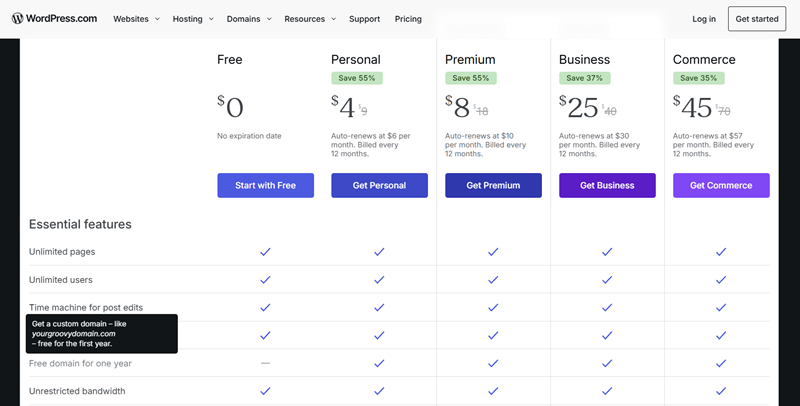Expand the Hosting menu
This screenshot has height=406, width=800.
pos(193,19)
